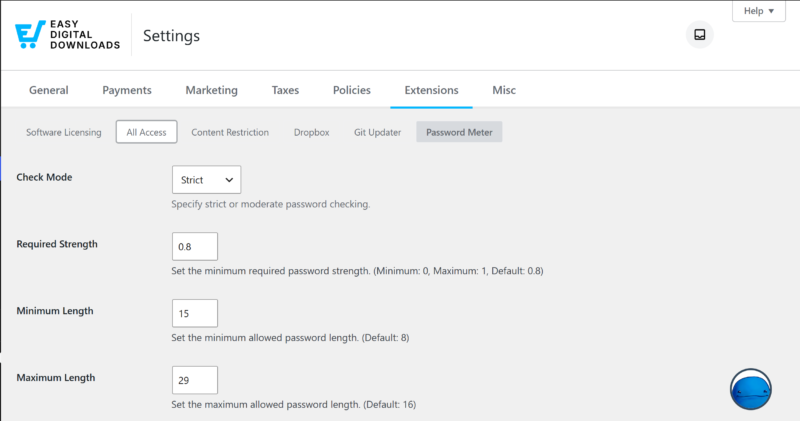
Task: Open Software Licensing section
Action: point(64,132)
